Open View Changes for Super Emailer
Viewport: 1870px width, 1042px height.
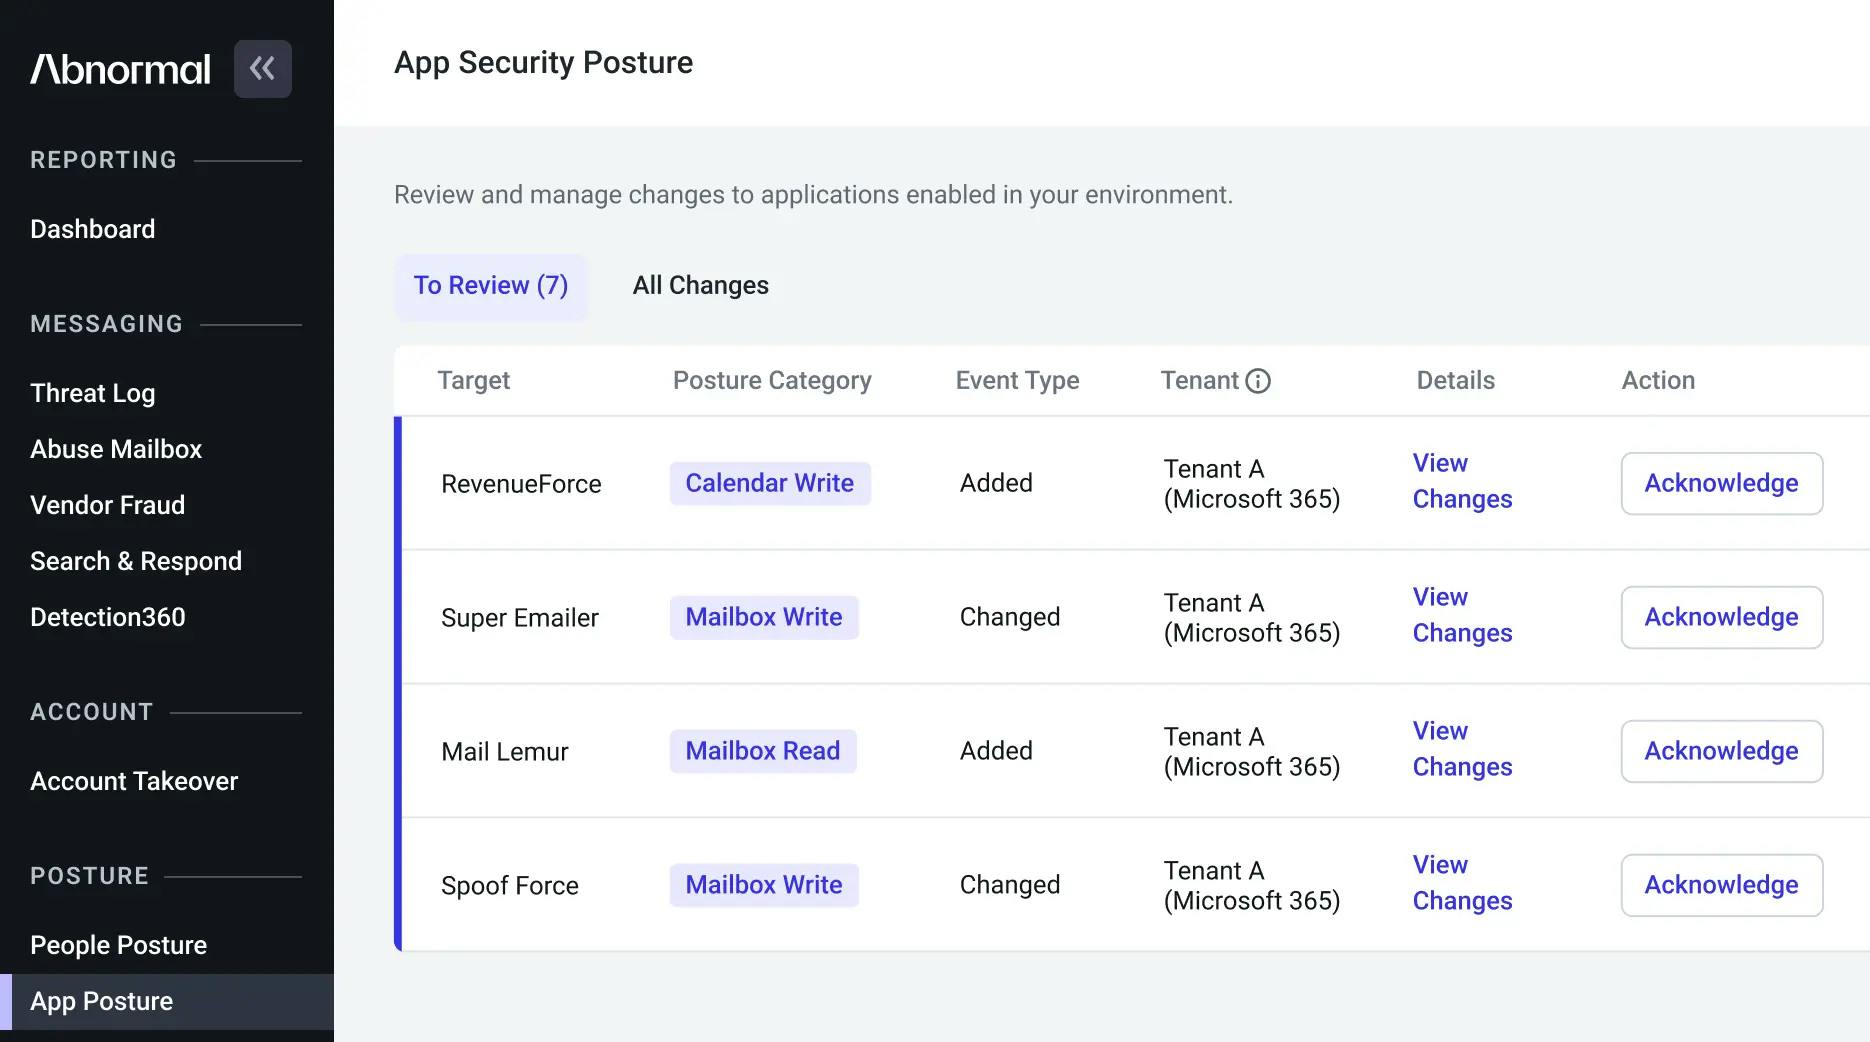pyautogui.click(x=1461, y=615)
